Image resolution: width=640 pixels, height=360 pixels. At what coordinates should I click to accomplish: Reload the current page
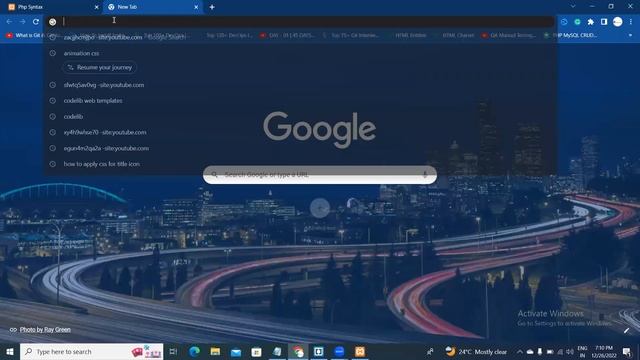coord(36,22)
